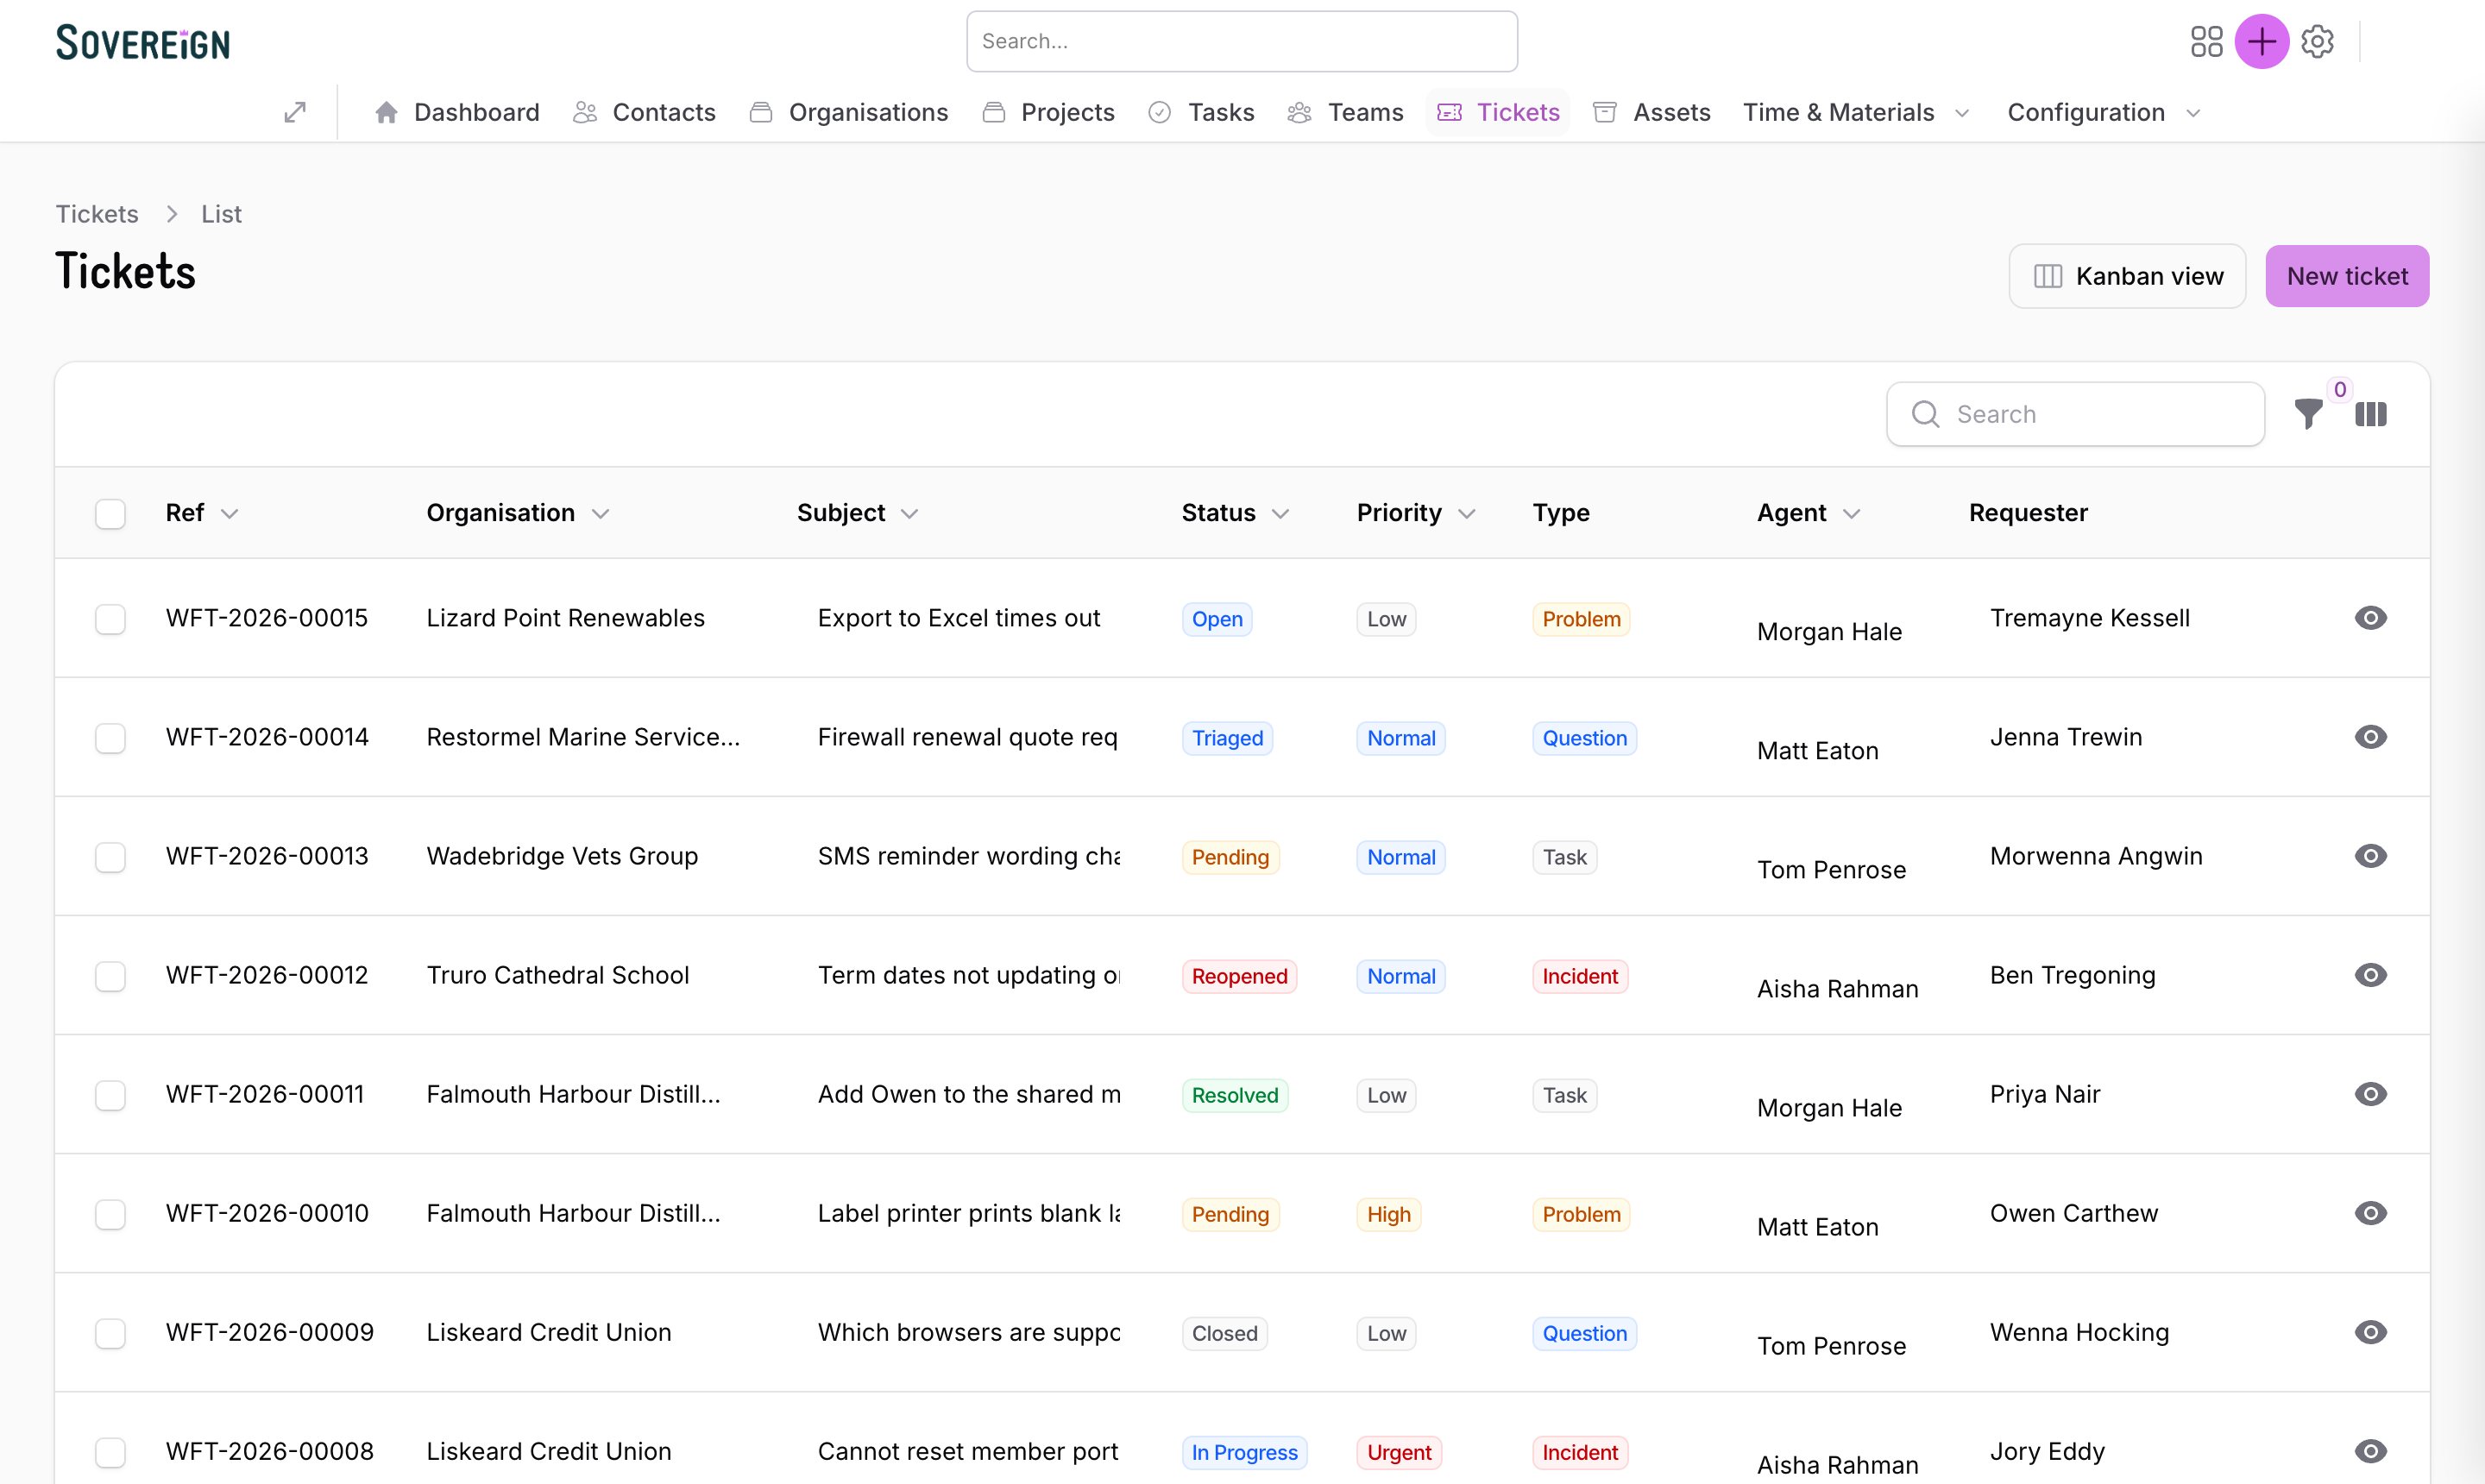Image resolution: width=2485 pixels, height=1484 pixels.
Task: Open the table filter funnel icon
Action: 2309,413
